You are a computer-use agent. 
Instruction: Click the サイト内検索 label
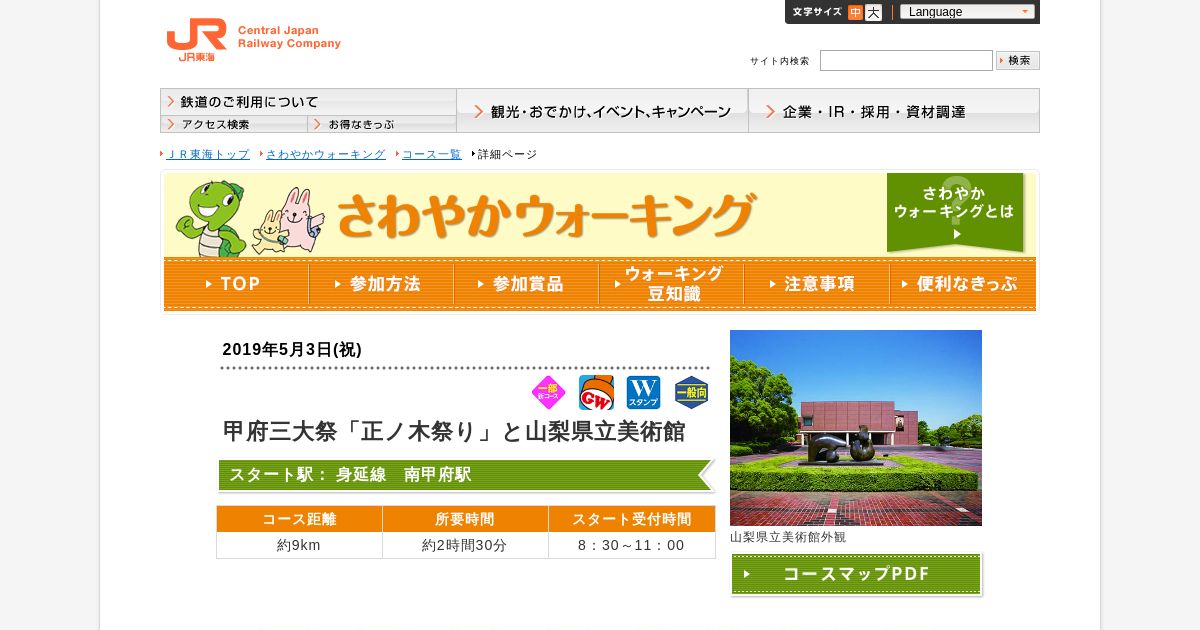click(780, 61)
